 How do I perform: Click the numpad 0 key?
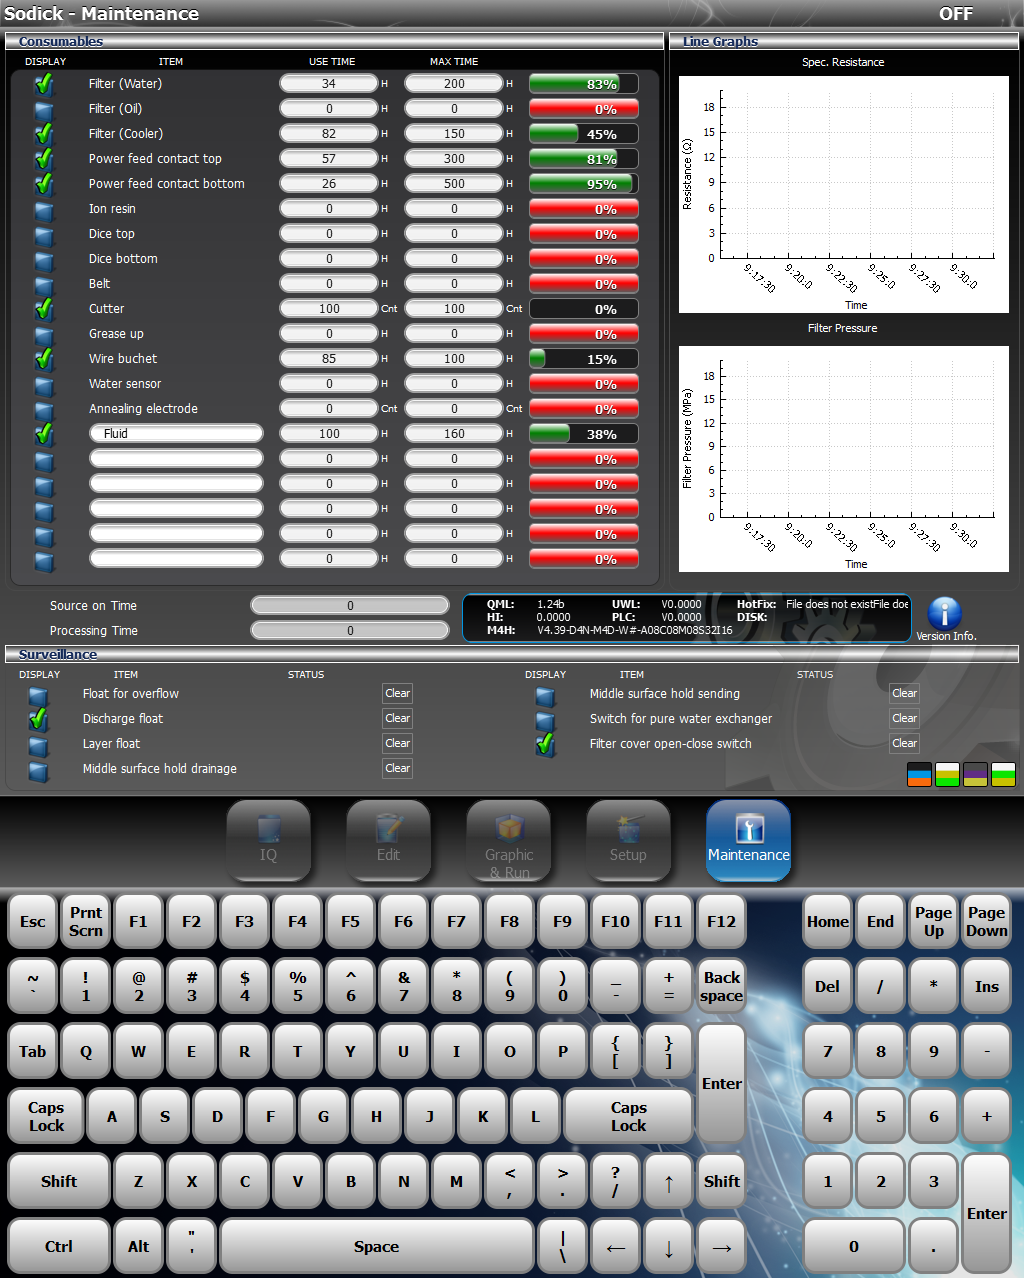click(x=854, y=1247)
